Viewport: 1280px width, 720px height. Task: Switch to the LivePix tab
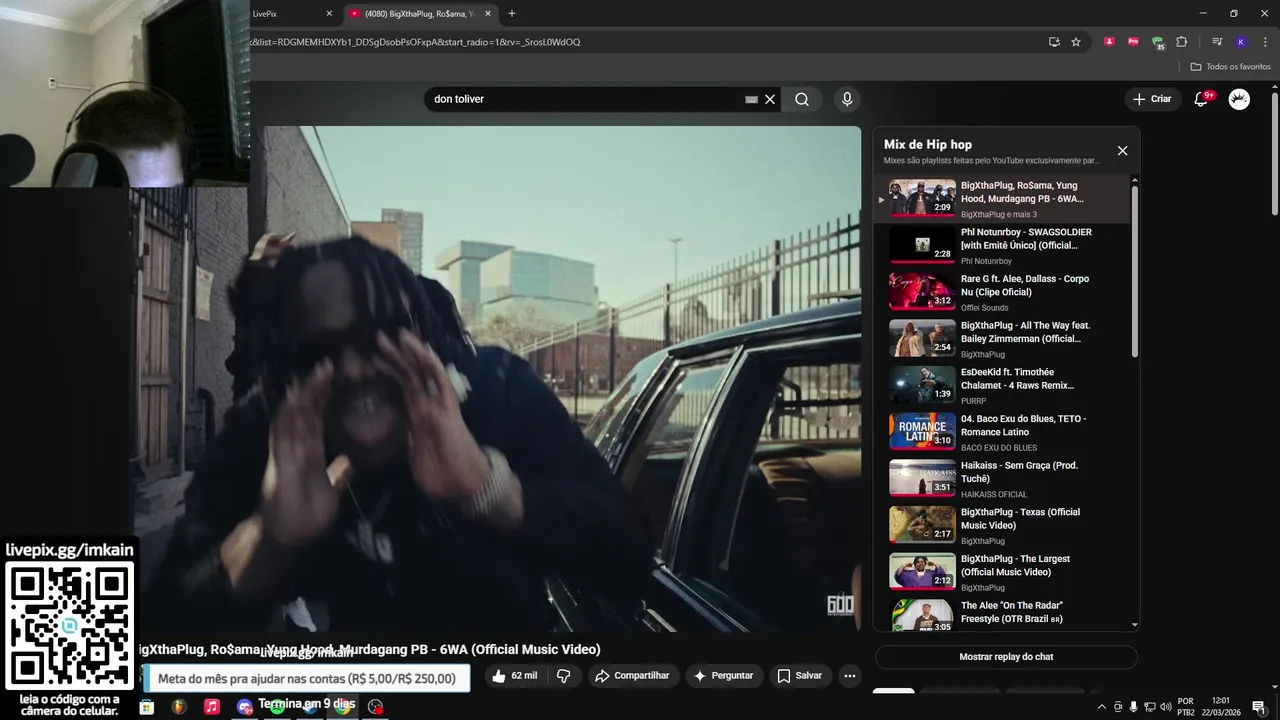coord(285,14)
